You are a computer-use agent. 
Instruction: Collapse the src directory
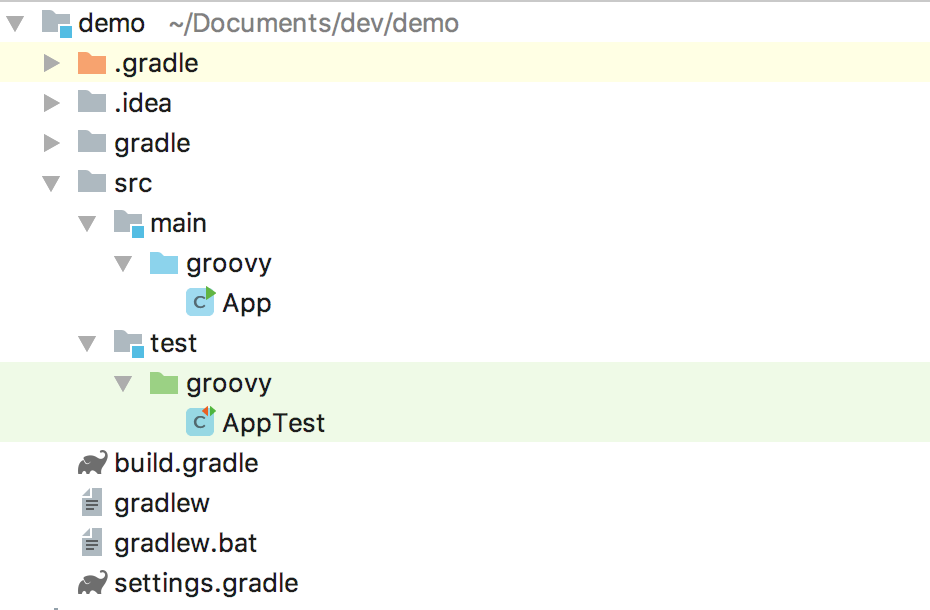(52, 182)
